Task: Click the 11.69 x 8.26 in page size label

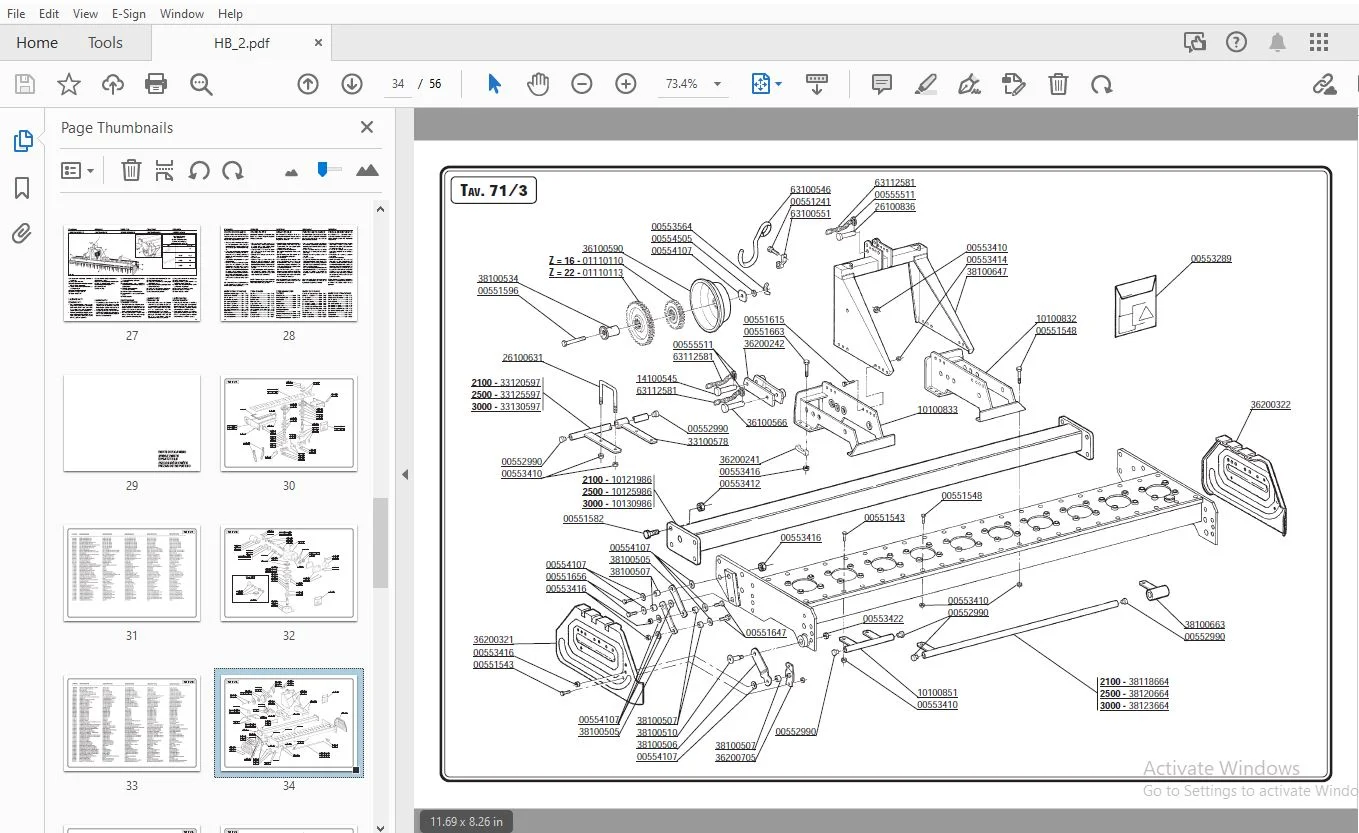Action: (x=466, y=822)
